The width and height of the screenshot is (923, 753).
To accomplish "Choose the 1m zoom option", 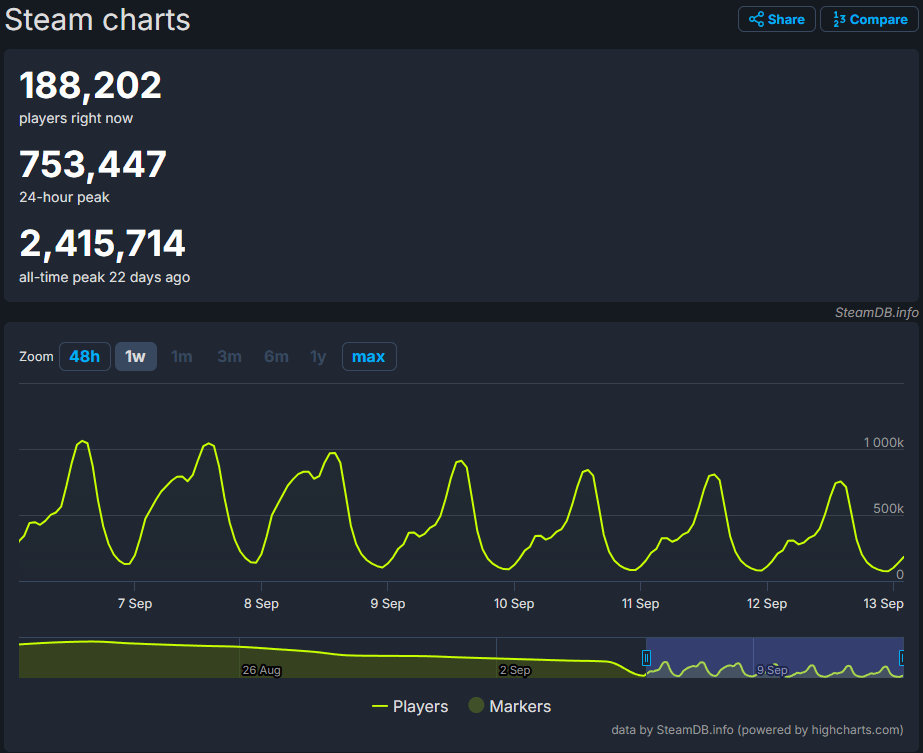I will [x=181, y=357].
